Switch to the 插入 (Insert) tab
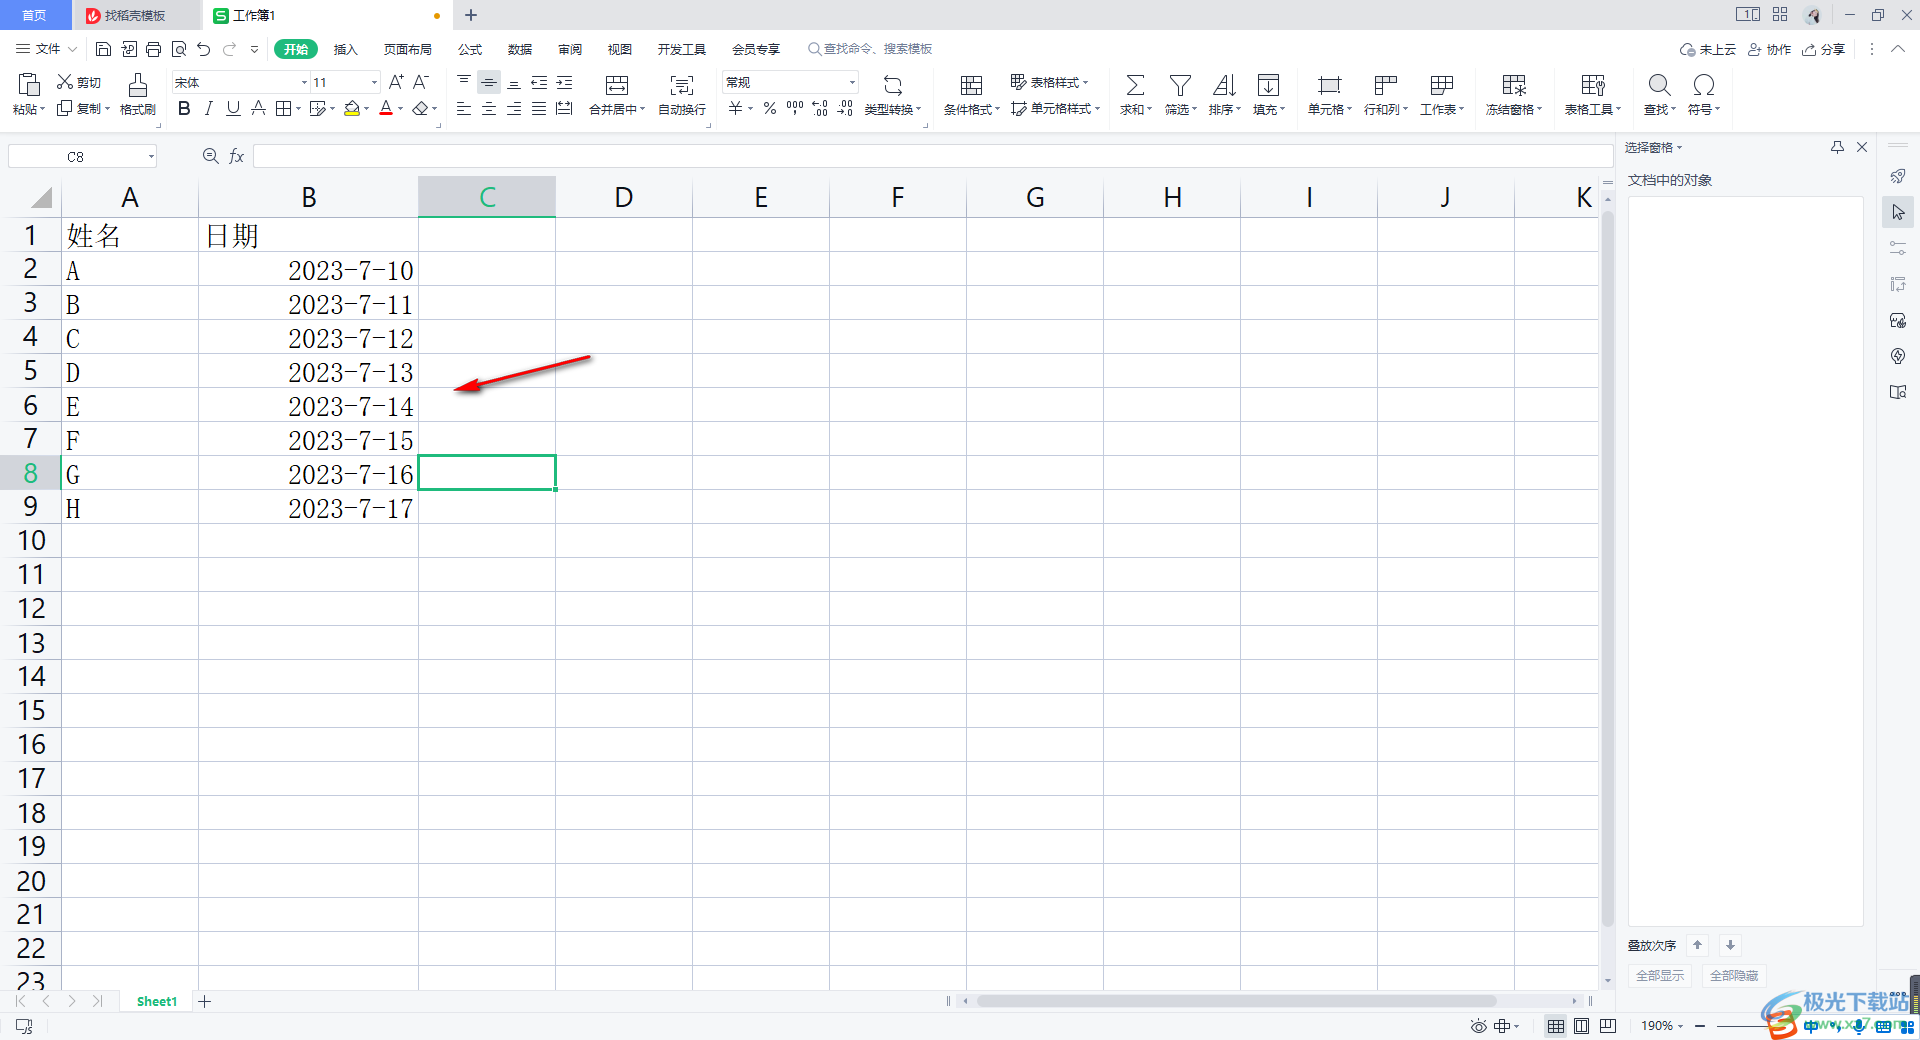Viewport: 1920px width, 1040px height. [x=345, y=49]
